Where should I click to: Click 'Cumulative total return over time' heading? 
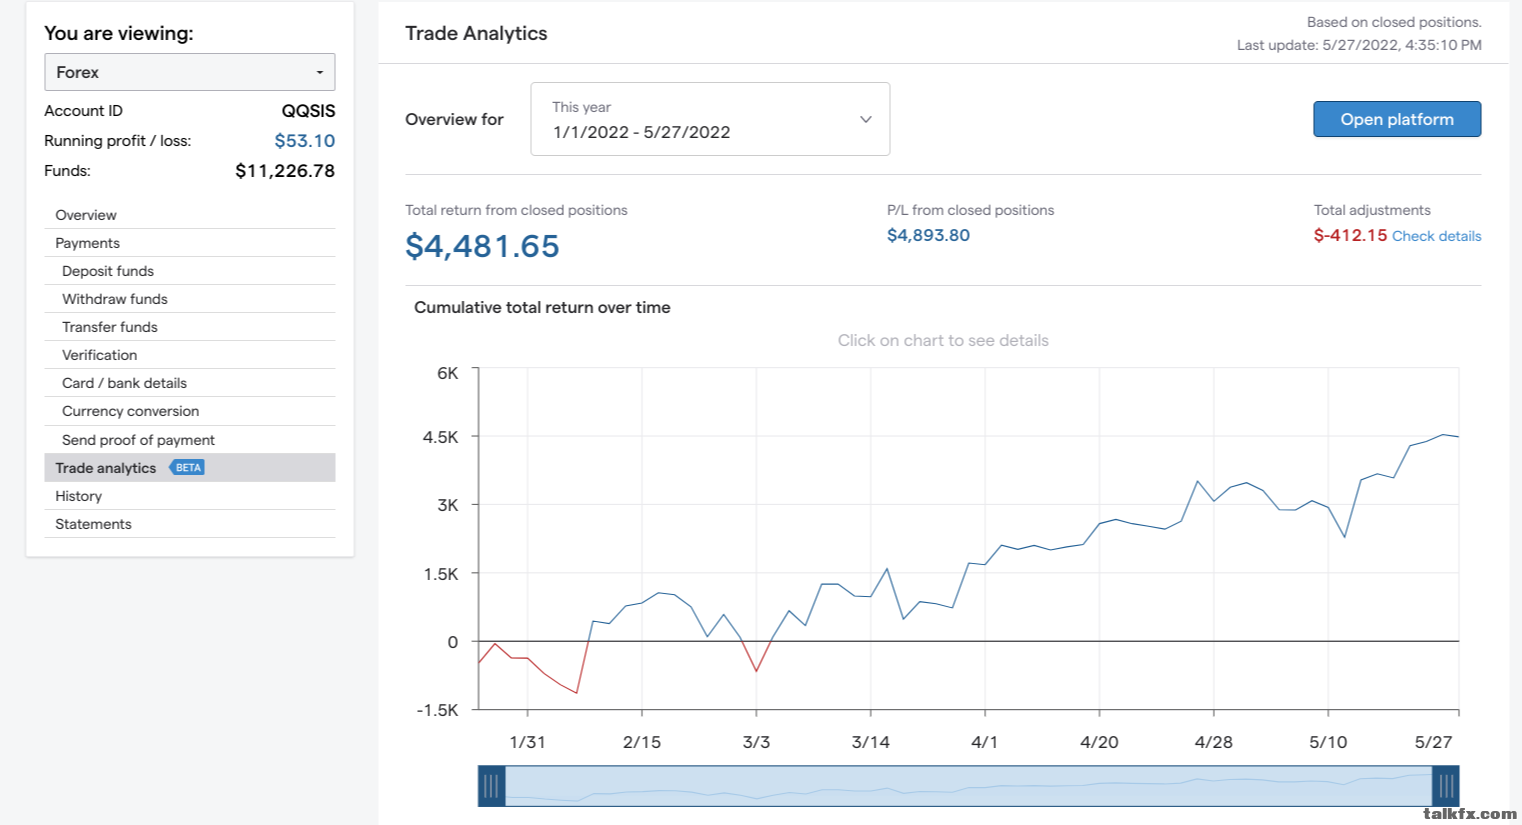click(542, 308)
